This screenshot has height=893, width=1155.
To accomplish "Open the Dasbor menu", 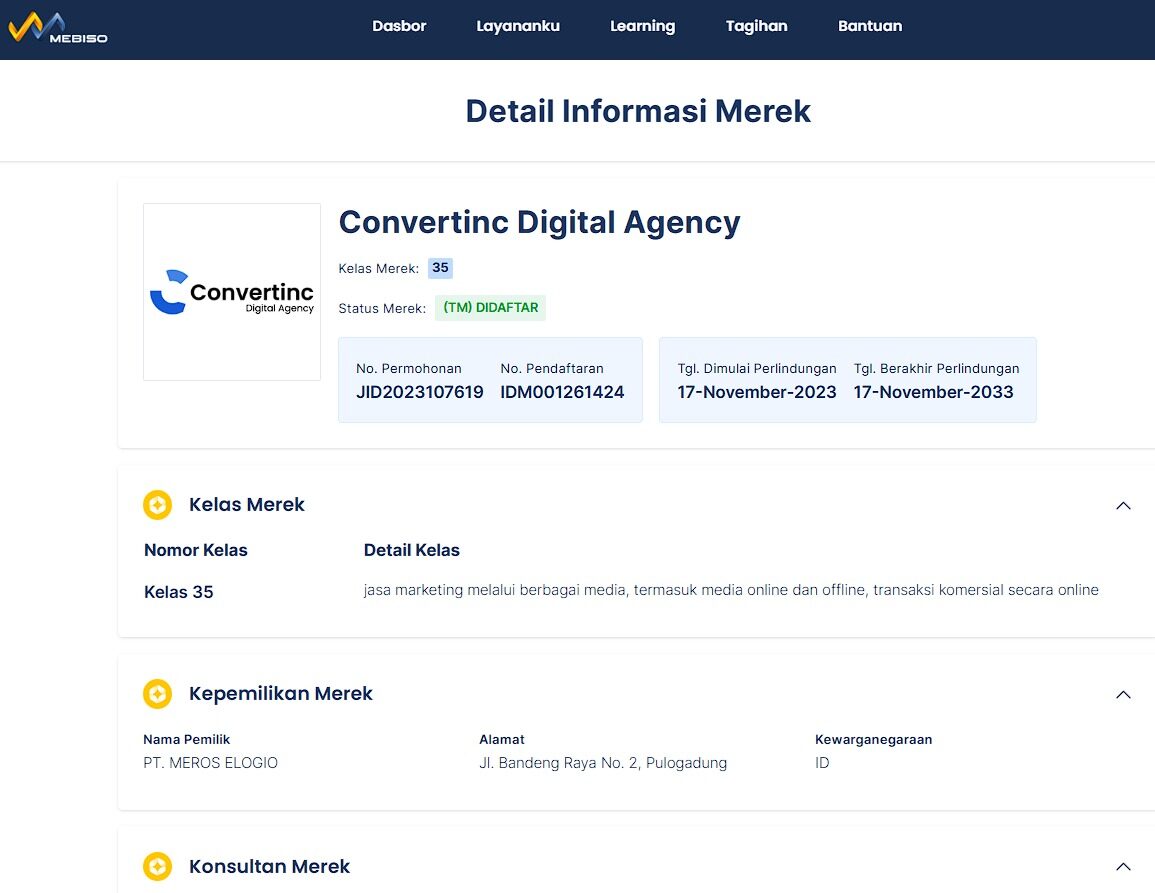I will click(x=399, y=26).
